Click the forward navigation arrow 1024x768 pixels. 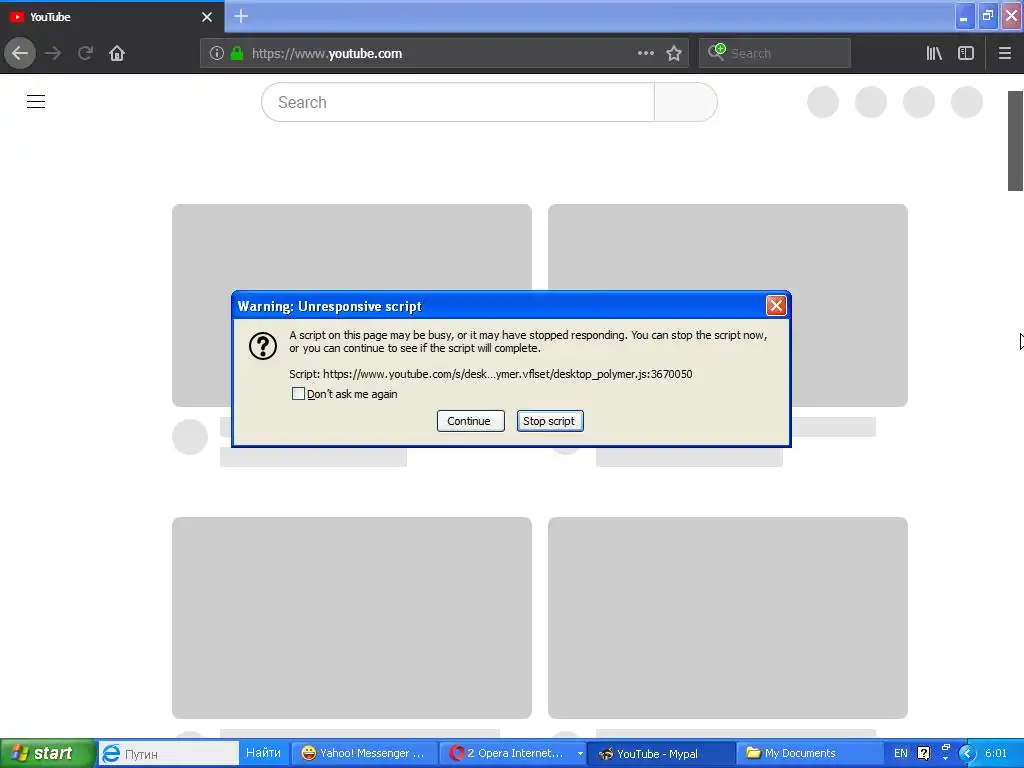tap(53, 54)
